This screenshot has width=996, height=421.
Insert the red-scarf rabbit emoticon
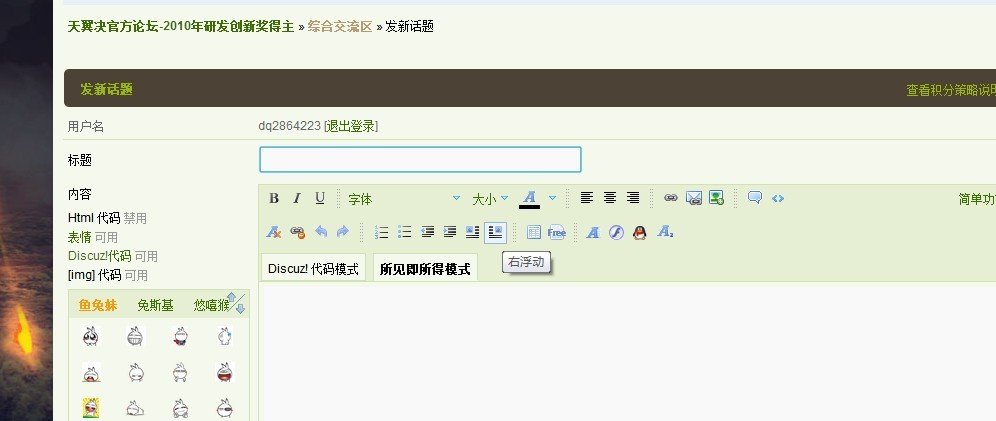click(x=180, y=336)
